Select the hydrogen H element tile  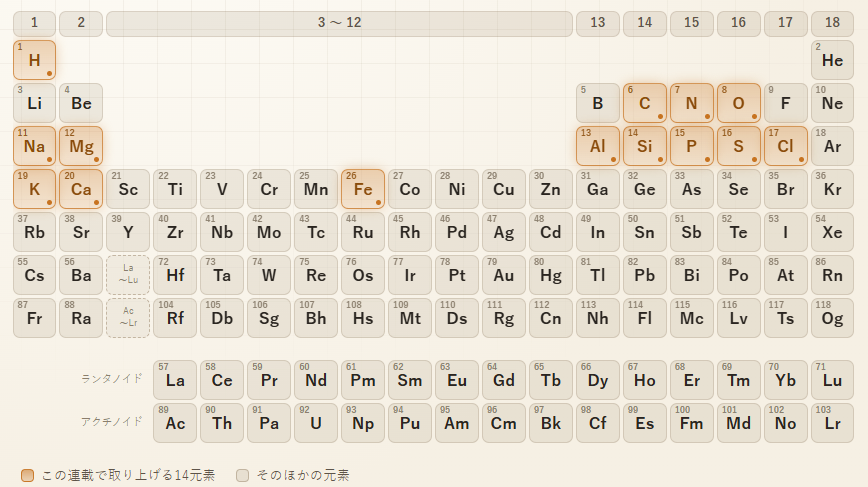click(x=34, y=60)
